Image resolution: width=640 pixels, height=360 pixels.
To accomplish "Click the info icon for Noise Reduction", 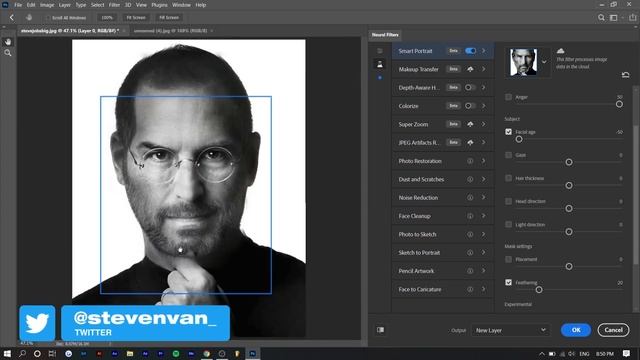I will tap(470, 198).
